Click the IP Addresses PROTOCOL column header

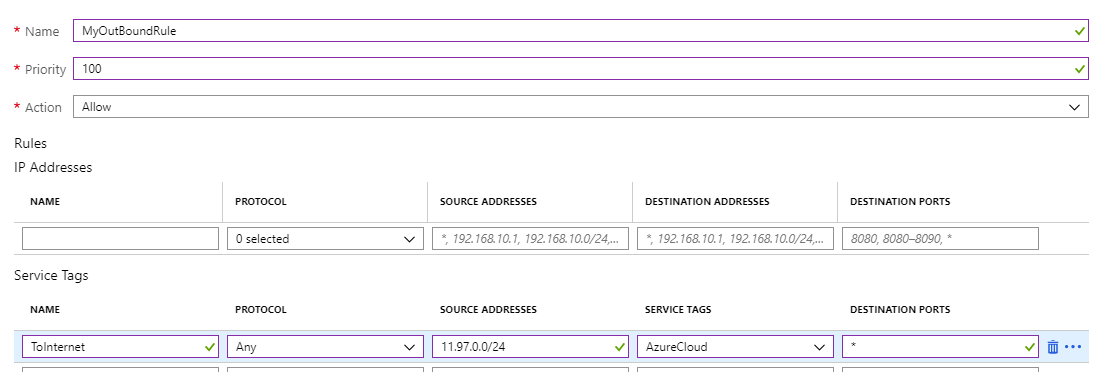pos(261,202)
